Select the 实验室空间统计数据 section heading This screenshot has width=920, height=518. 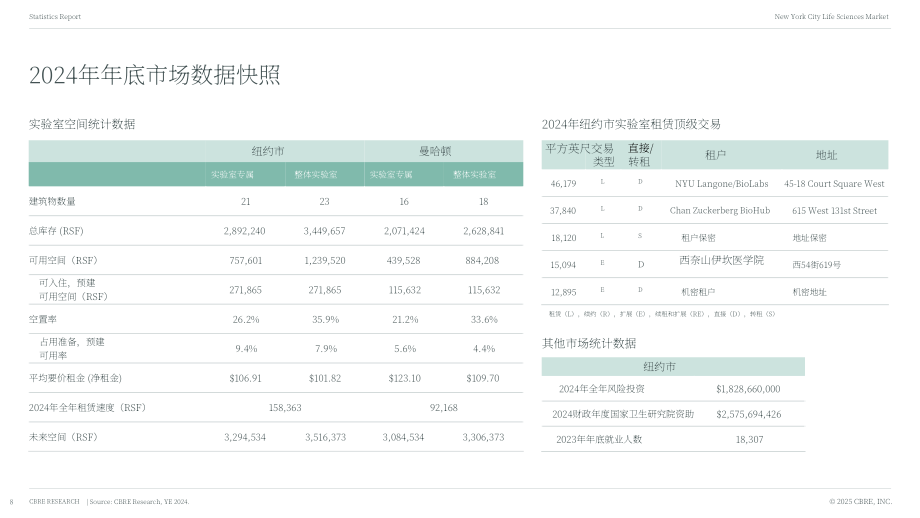[82, 124]
